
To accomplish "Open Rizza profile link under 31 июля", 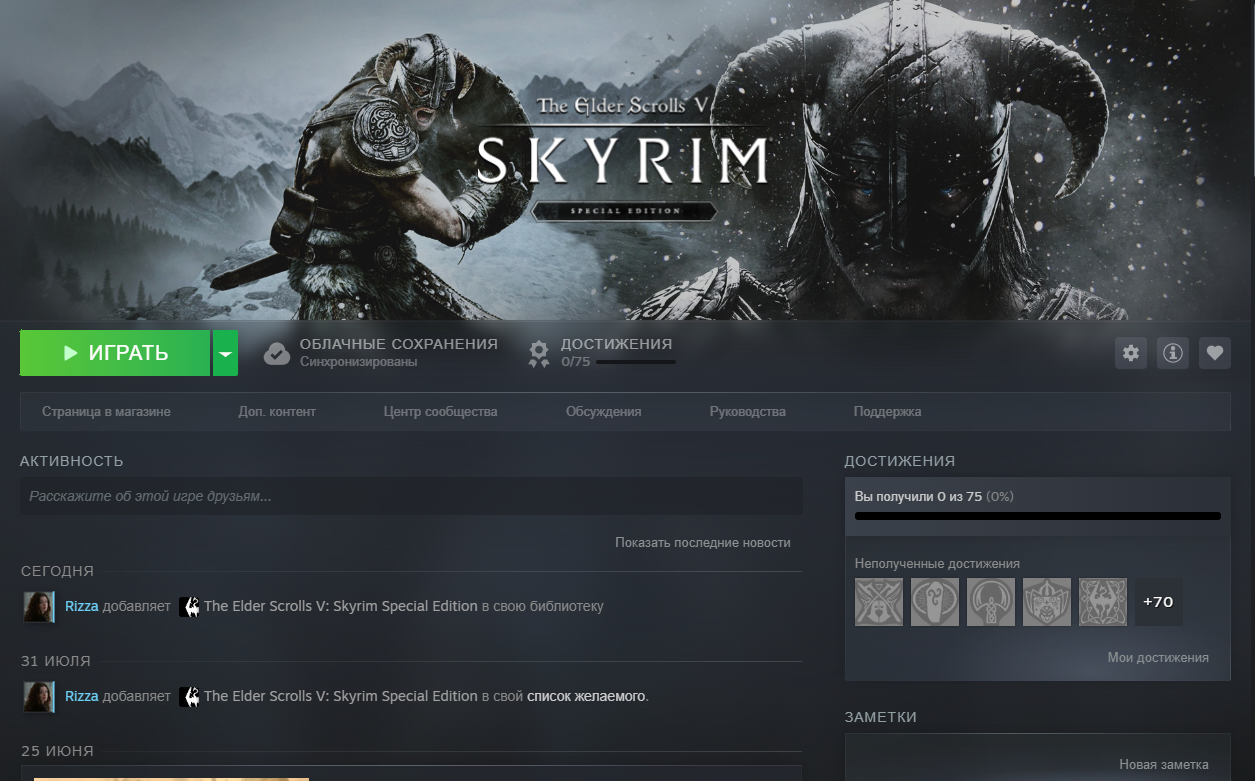I will pyautogui.click(x=82, y=696).
